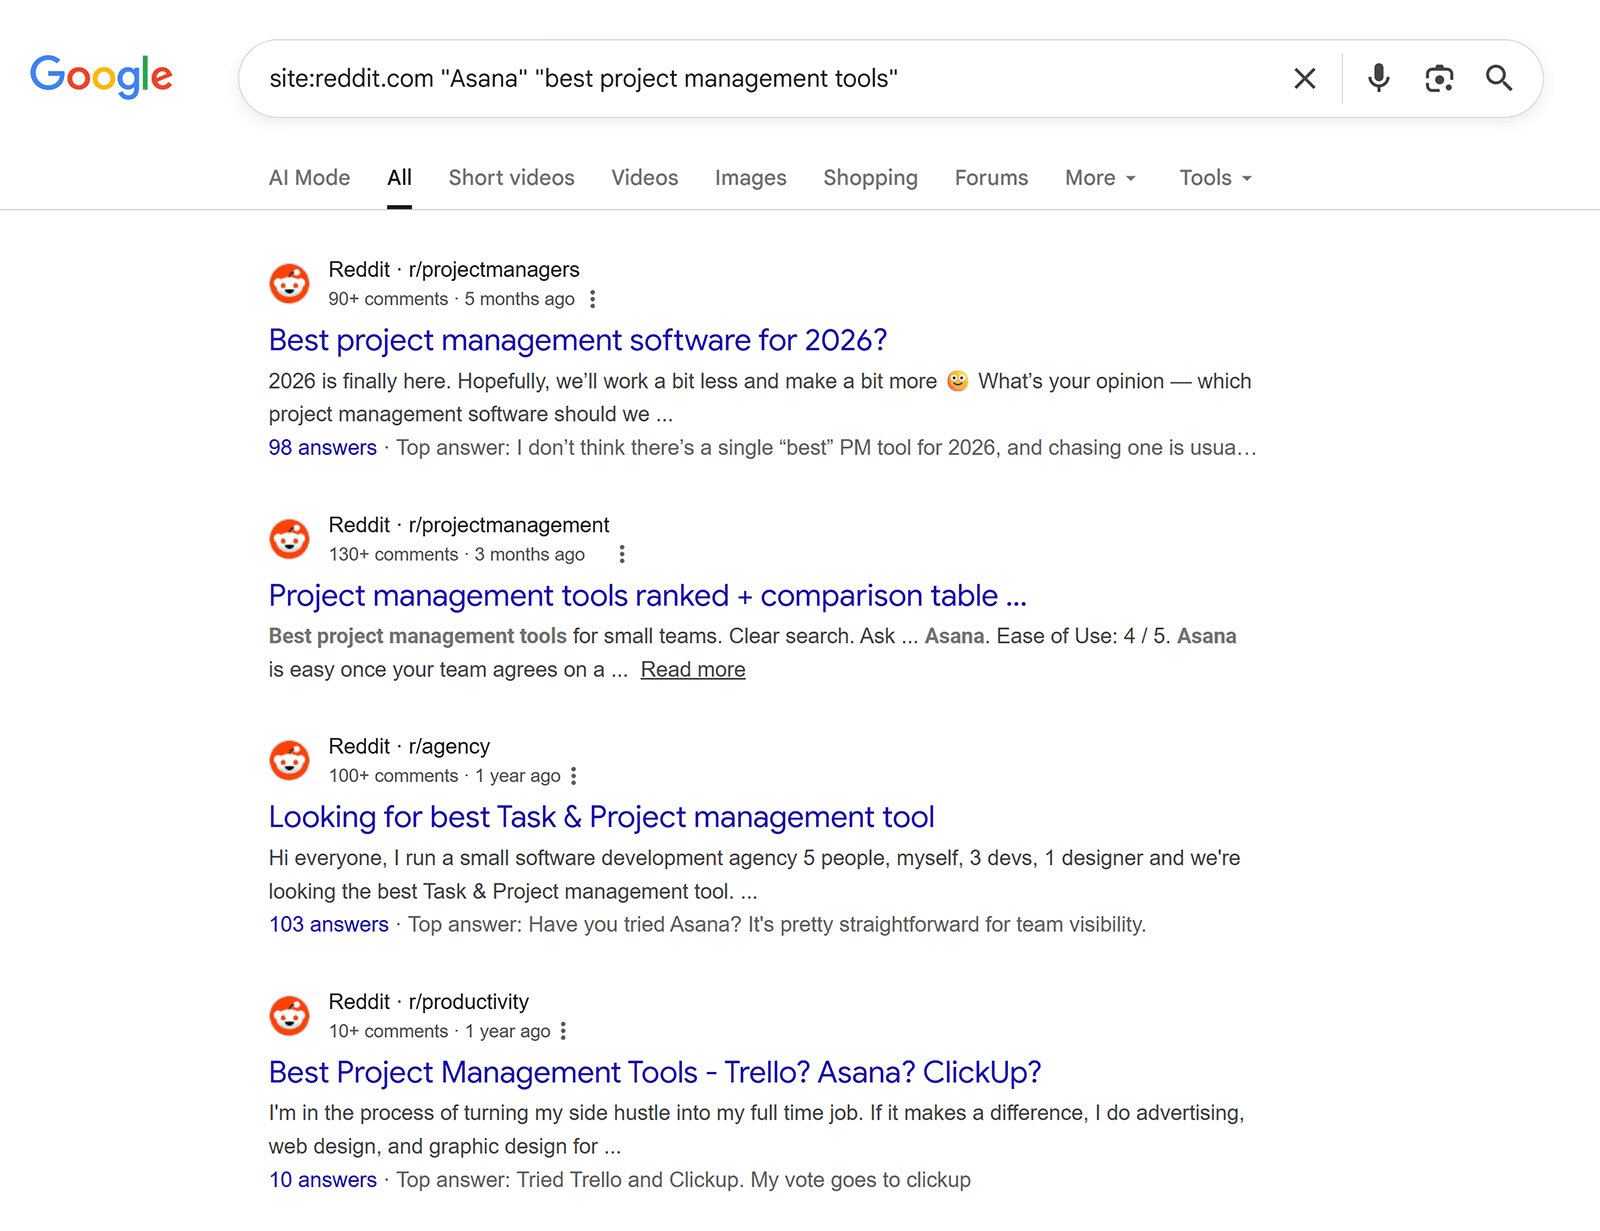The height and width of the screenshot is (1231, 1600).
Task: Open more options for r/productivity result
Action: pos(563,1031)
